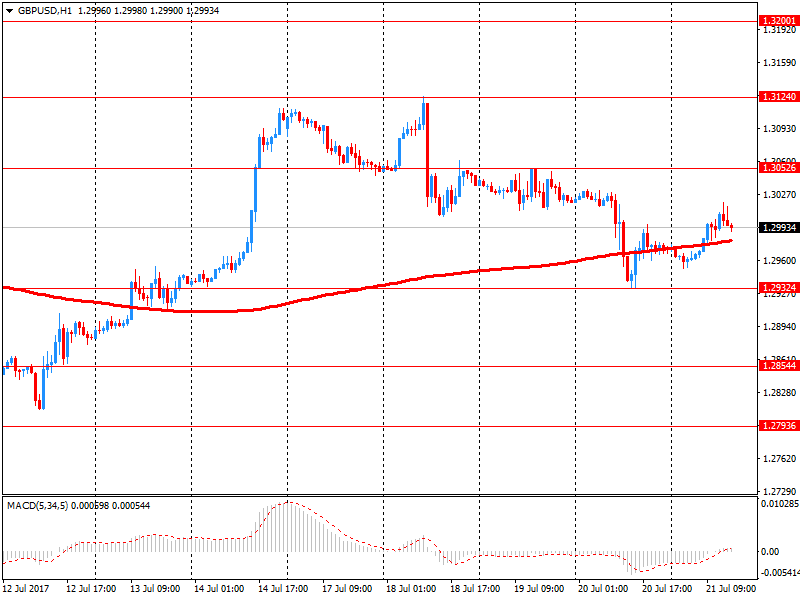Select the 1.27290 price scale value
800x600 pixels.
pyautogui.click(x=780, y=491)
